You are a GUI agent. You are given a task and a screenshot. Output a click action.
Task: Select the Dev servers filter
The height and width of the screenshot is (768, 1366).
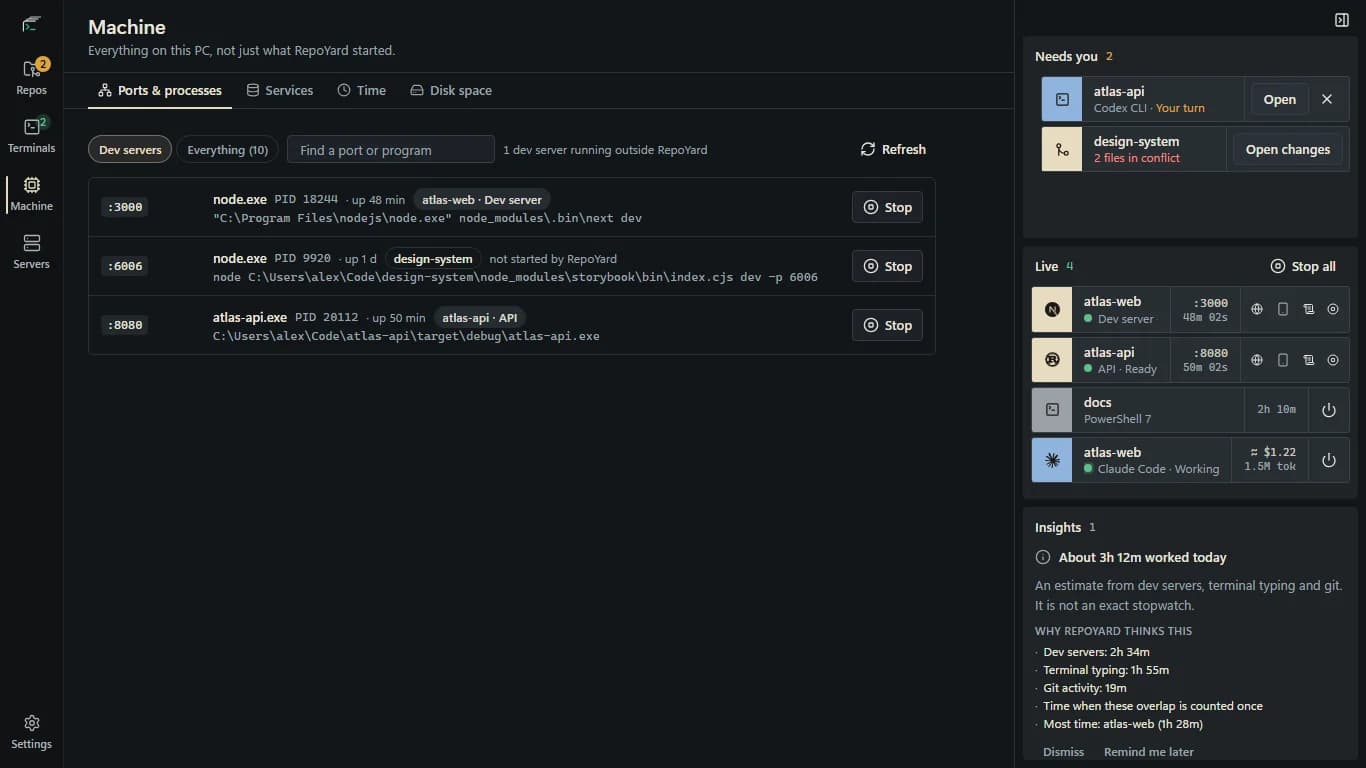pyautogui.click(x=130, y=150)
